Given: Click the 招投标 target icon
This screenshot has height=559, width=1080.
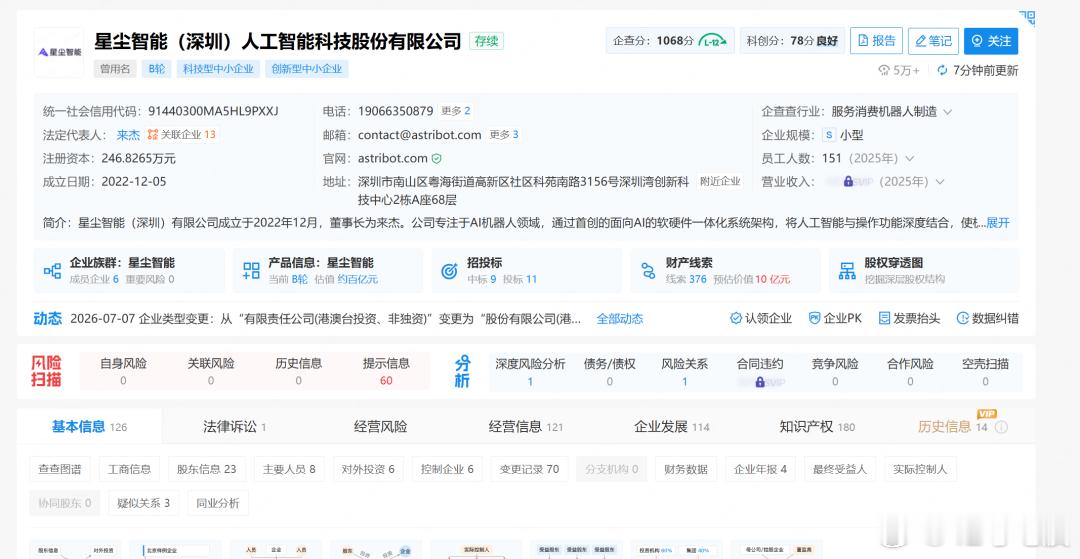Looking at the screenshot, I should pos(449,271).
